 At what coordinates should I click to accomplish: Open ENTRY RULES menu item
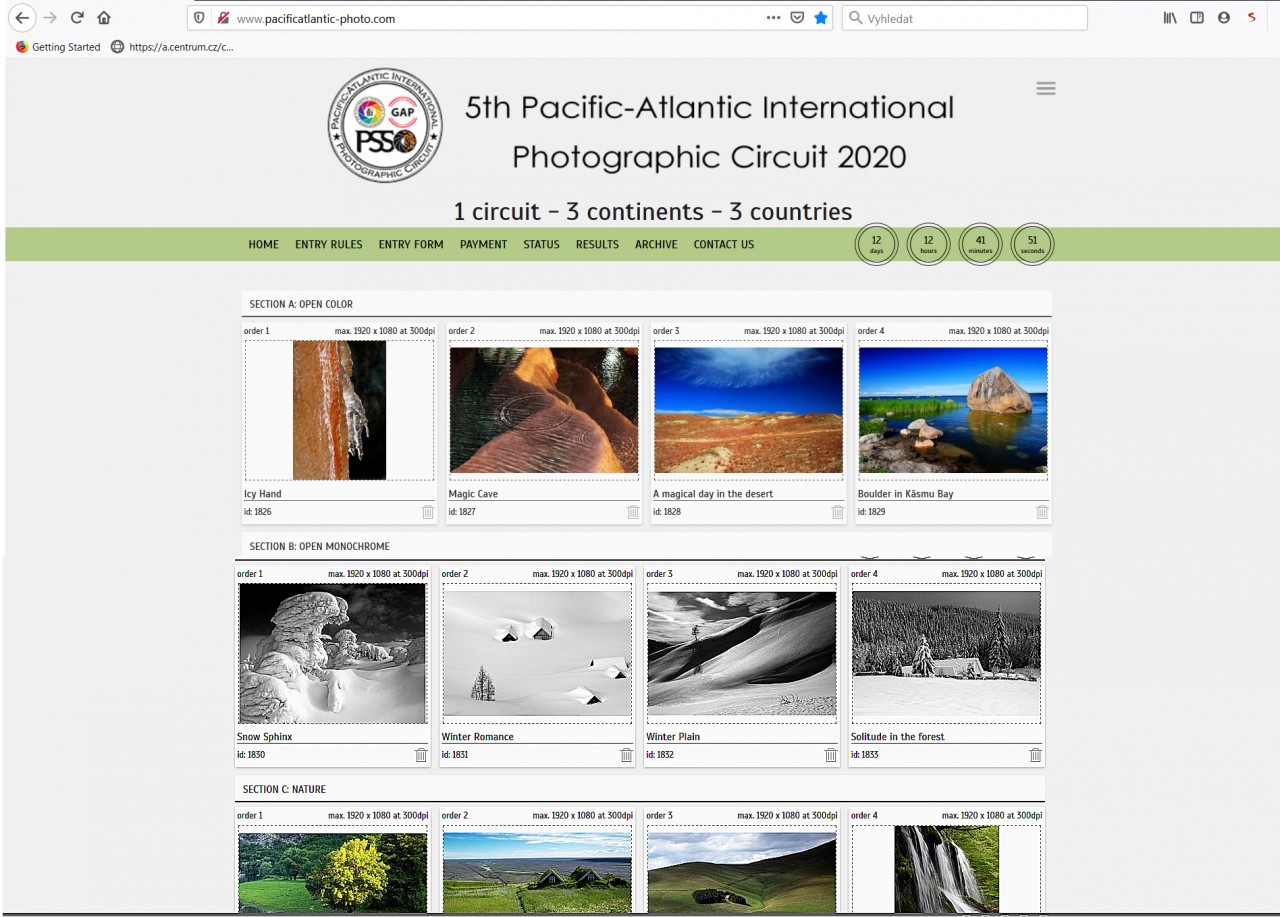[x=329, y=244]
